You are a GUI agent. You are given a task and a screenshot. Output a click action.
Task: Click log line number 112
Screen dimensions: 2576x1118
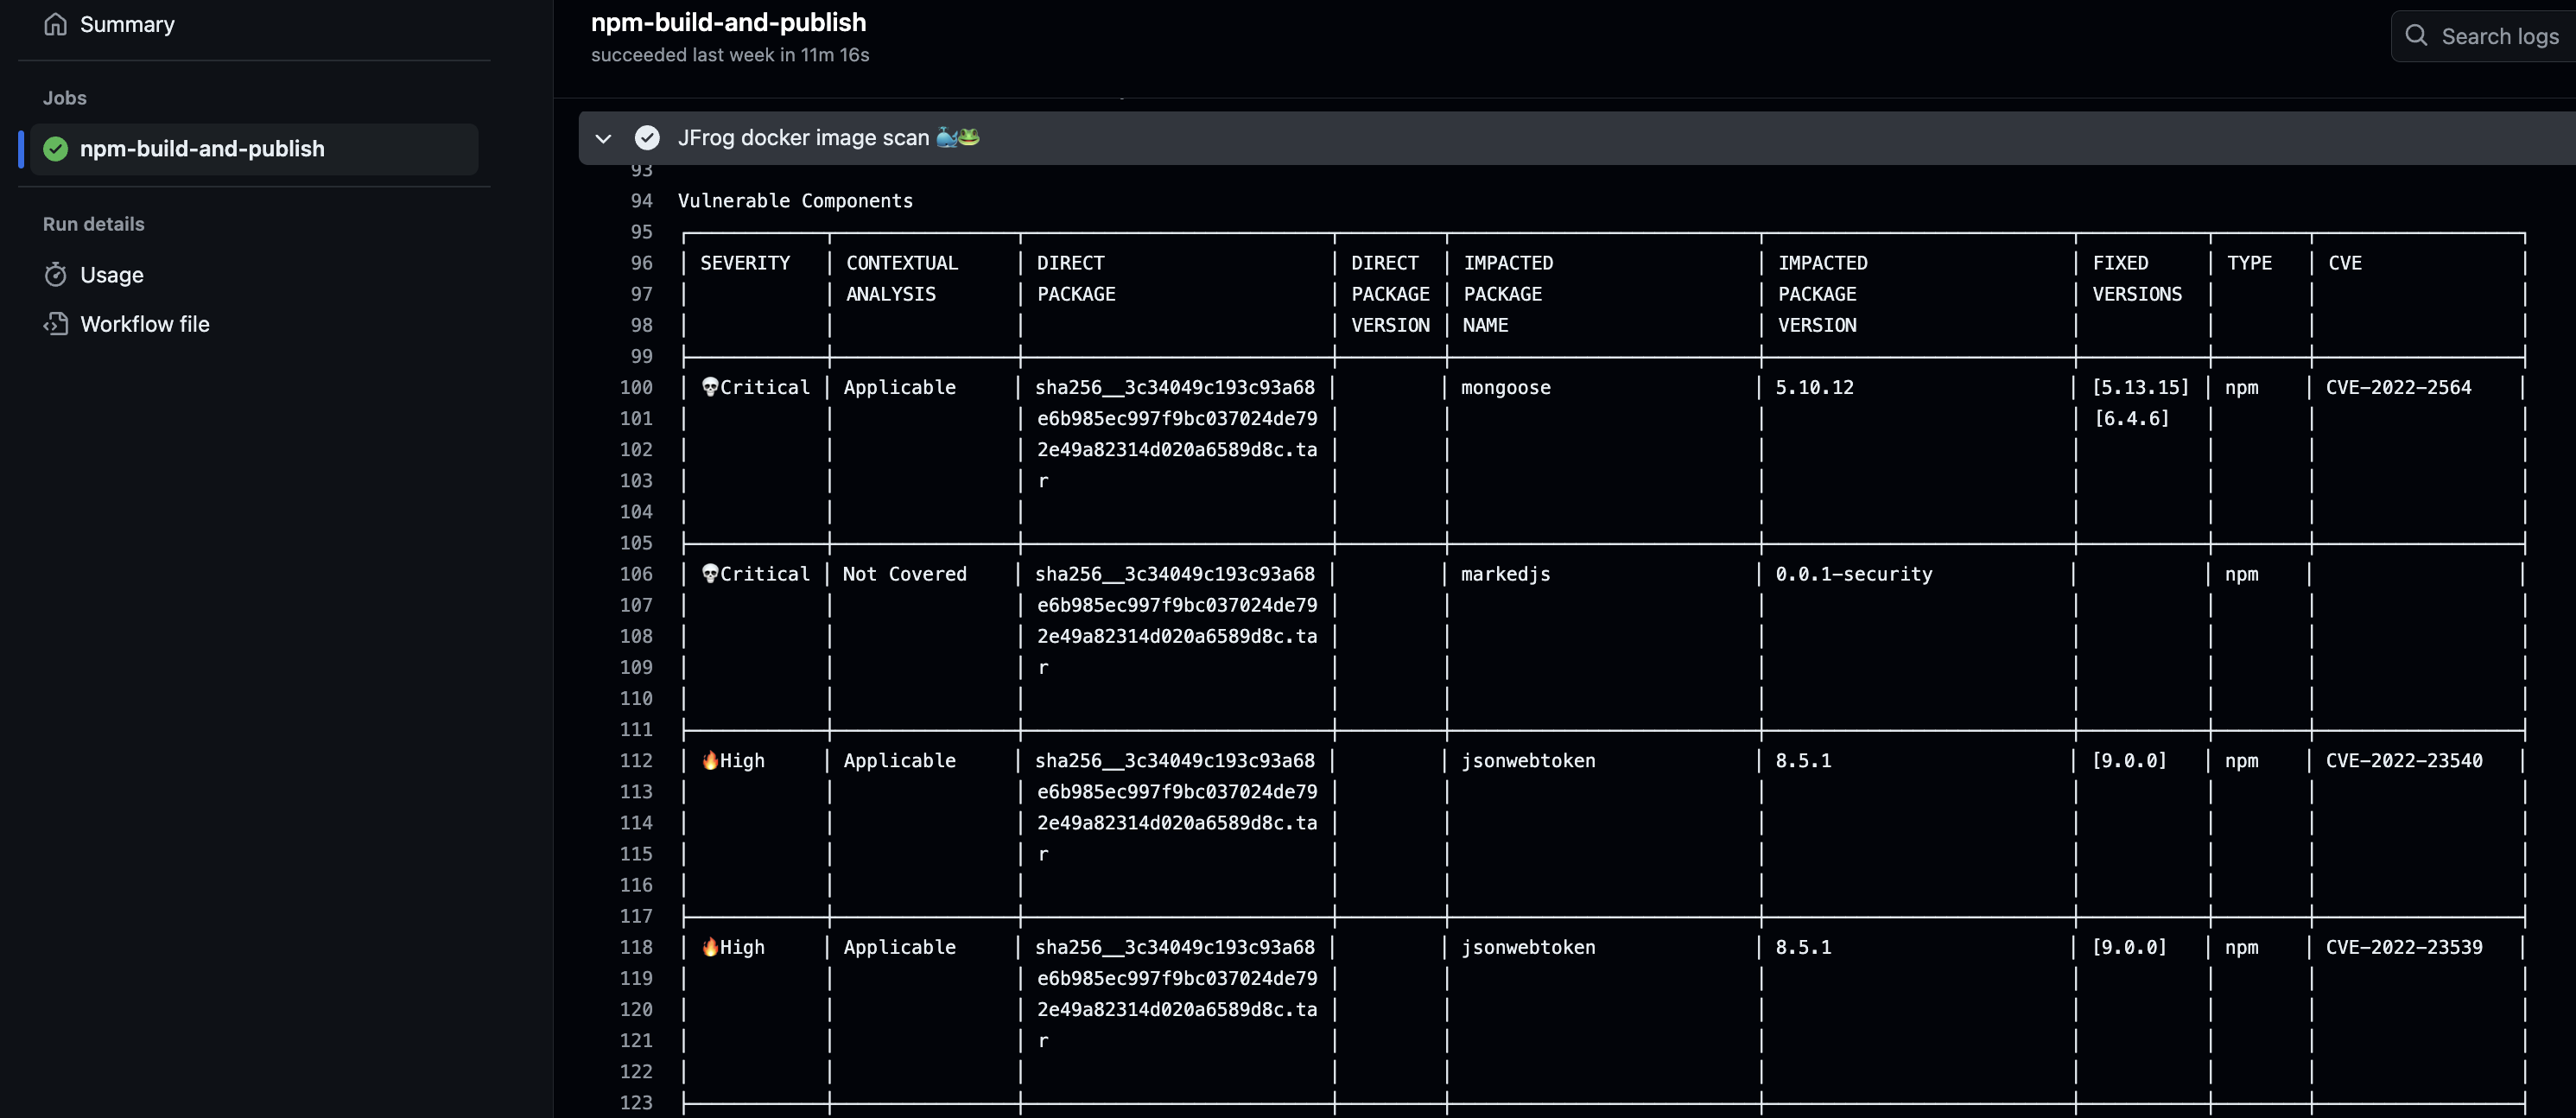click(636, 760)
